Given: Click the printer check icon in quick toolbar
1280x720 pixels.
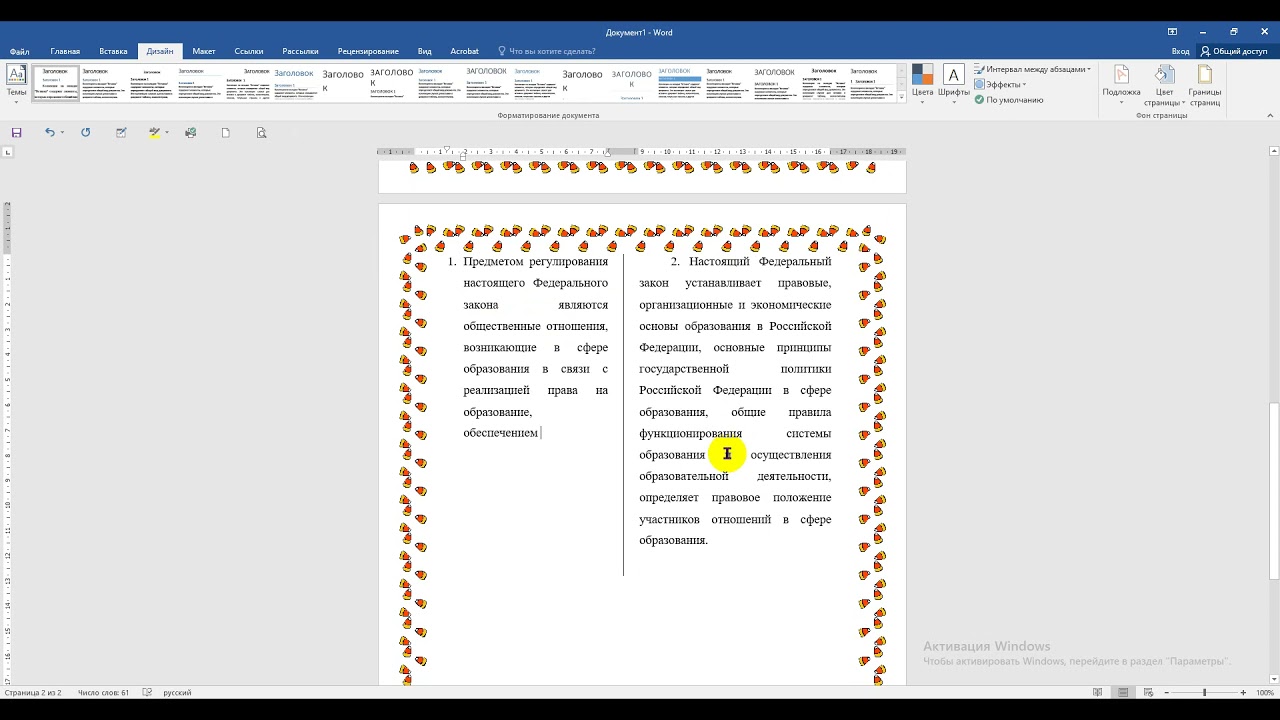Looking at the screenshot, I should point(191,132).
